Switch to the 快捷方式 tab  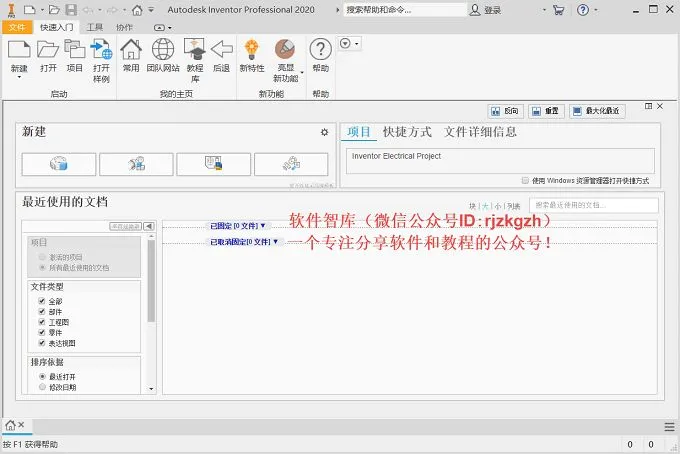coord(407,132)
